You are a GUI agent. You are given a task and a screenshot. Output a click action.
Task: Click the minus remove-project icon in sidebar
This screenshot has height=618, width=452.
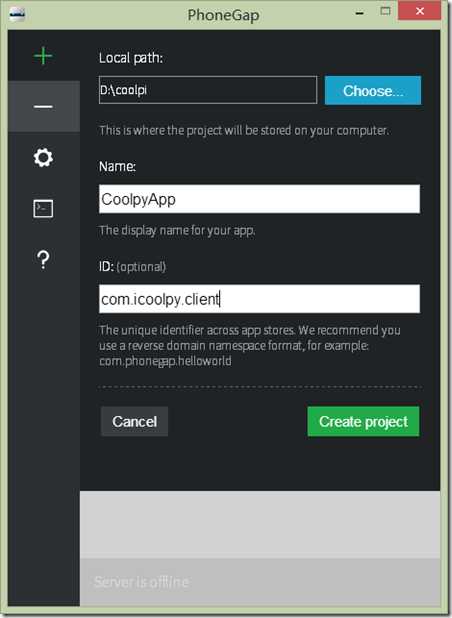43,106
